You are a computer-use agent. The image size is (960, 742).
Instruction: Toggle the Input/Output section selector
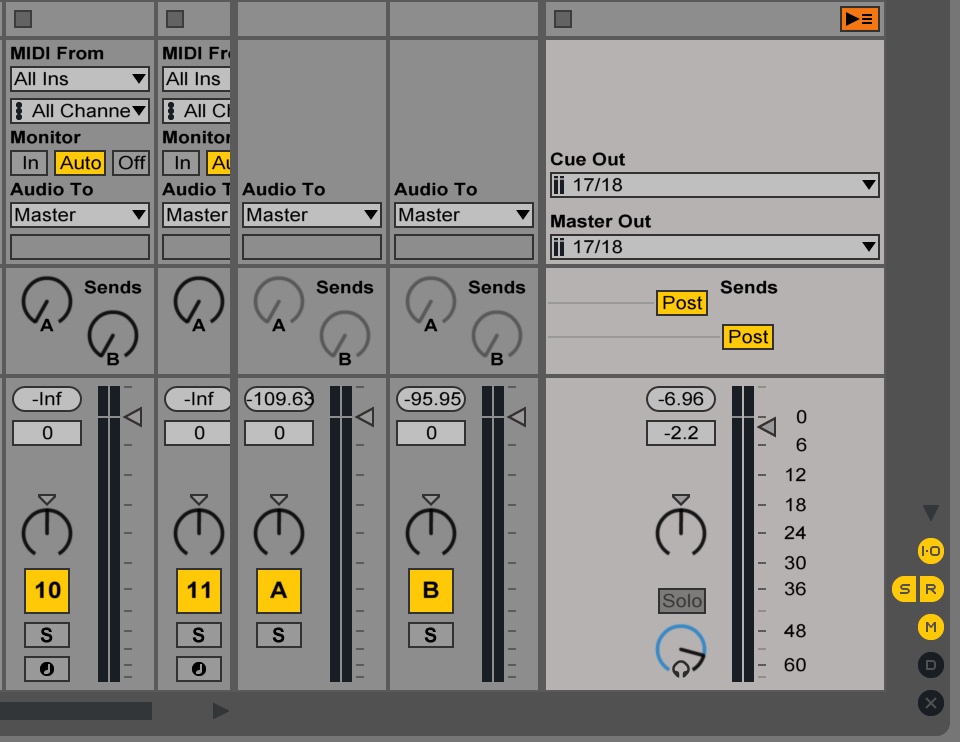[x=929, y=550]
